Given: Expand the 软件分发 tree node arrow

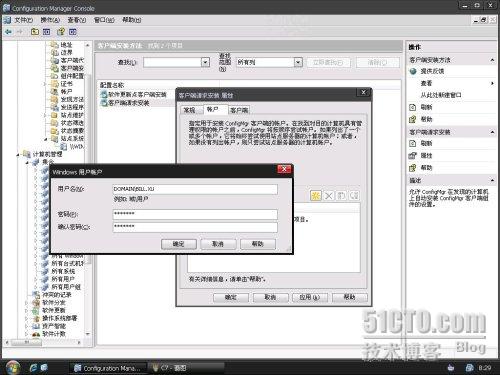Looking at the screenshot, I should [27, 303].
